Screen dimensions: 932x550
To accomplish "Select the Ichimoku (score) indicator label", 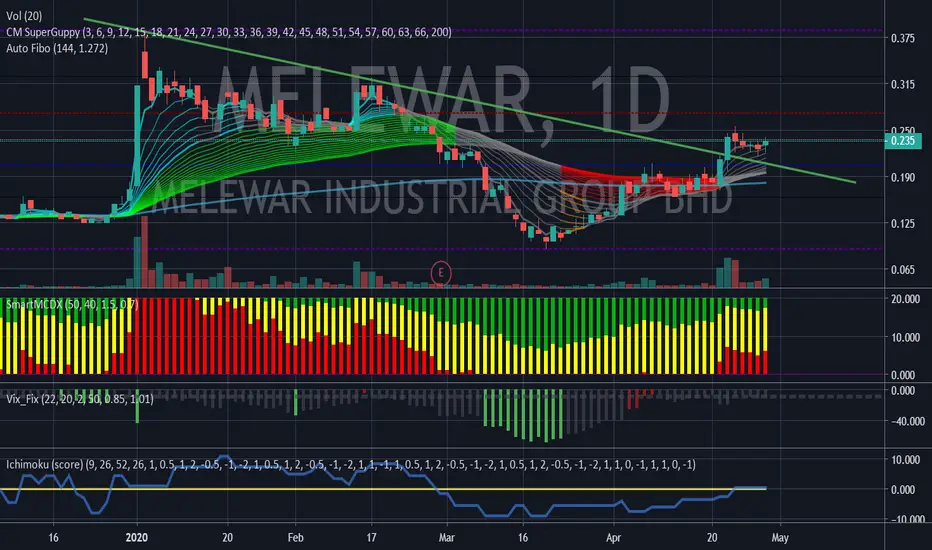I will point(351,464).
